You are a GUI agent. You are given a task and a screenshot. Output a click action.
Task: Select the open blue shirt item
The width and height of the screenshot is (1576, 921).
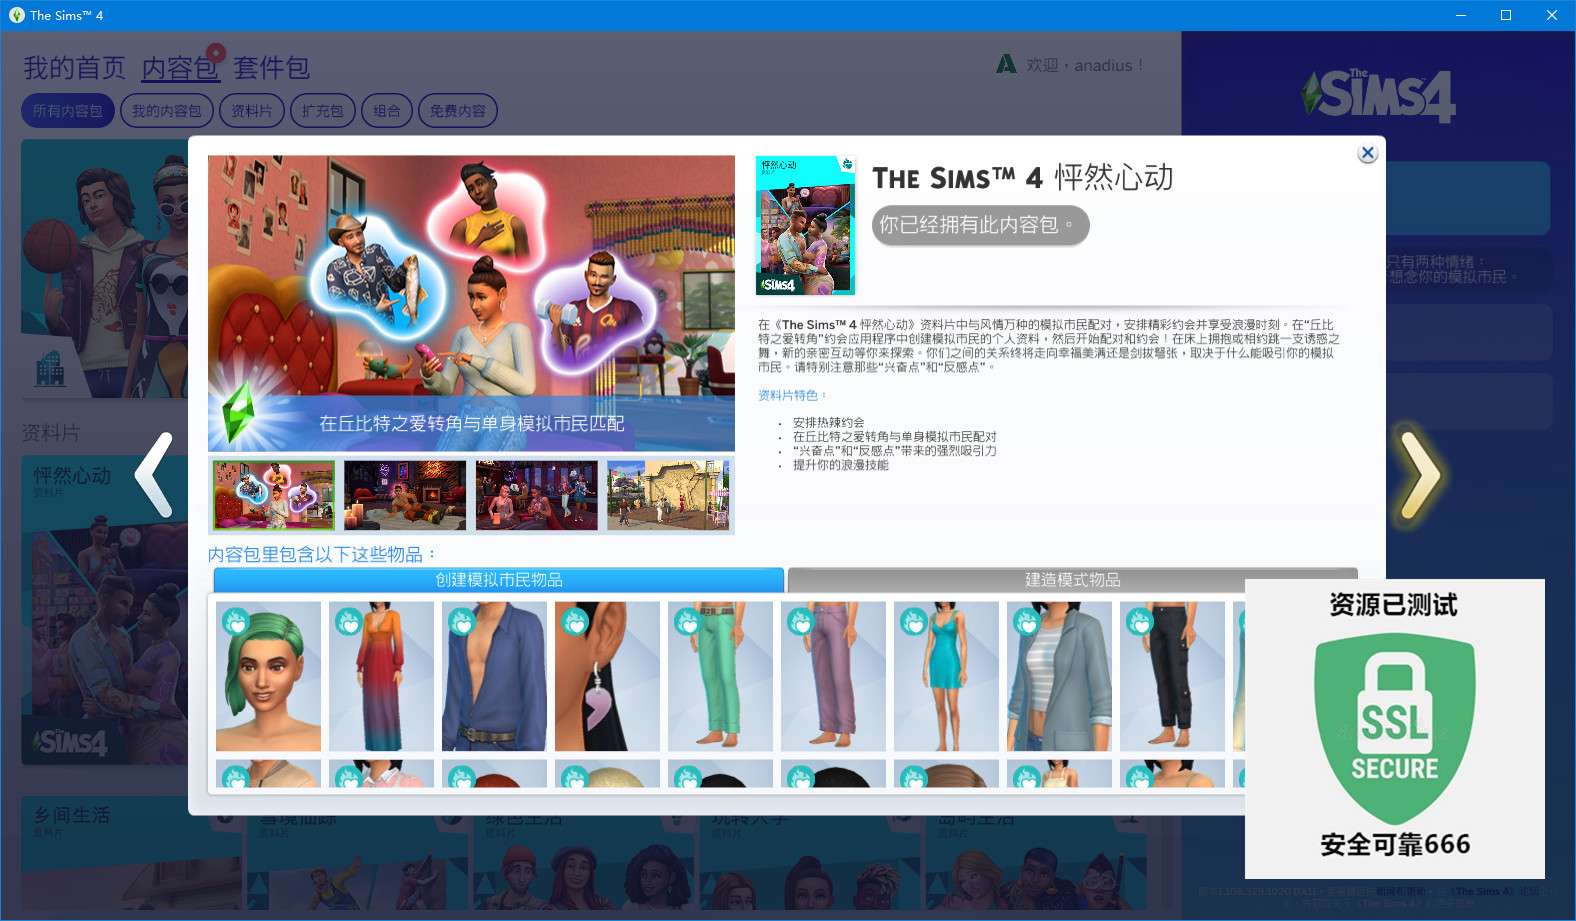point(494,676)
